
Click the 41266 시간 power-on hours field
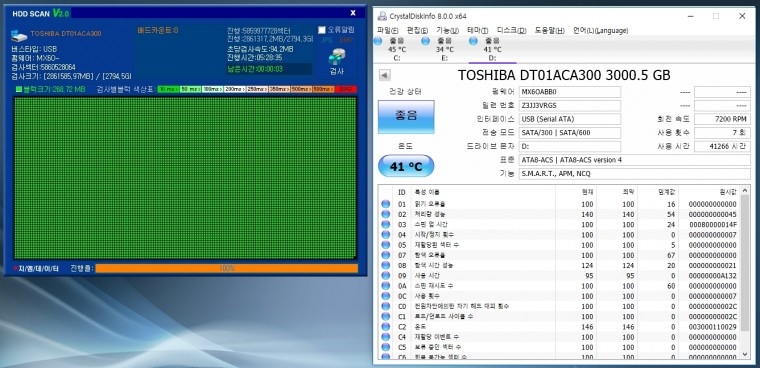[722, 146]
